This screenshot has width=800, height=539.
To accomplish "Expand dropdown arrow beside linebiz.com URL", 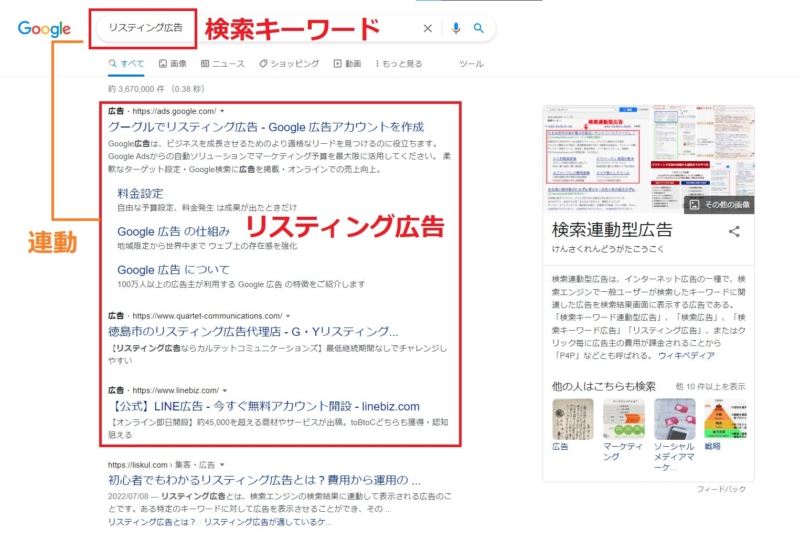I will coord(225,389).
